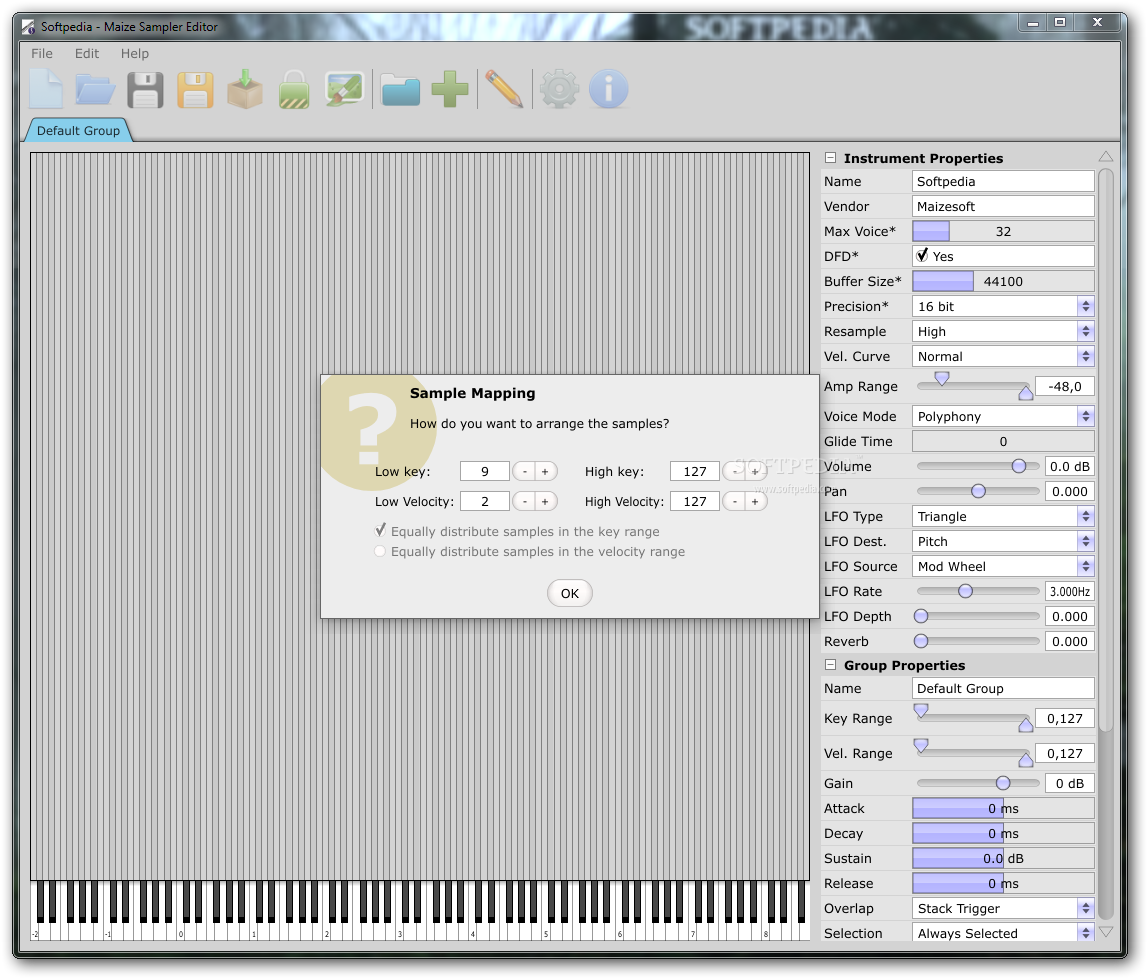Open the Selection Always Selected dropdown

1003,934
